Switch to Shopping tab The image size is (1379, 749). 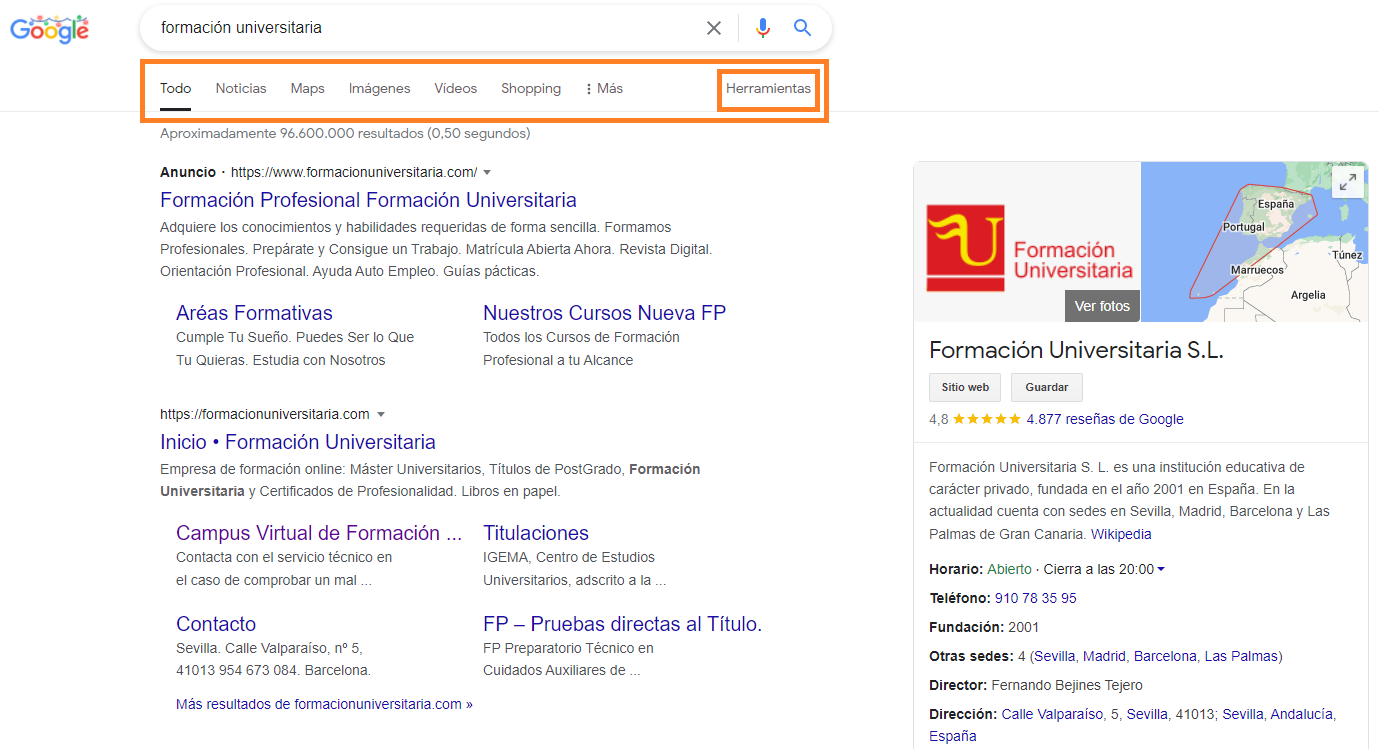[x=531, y=88]
